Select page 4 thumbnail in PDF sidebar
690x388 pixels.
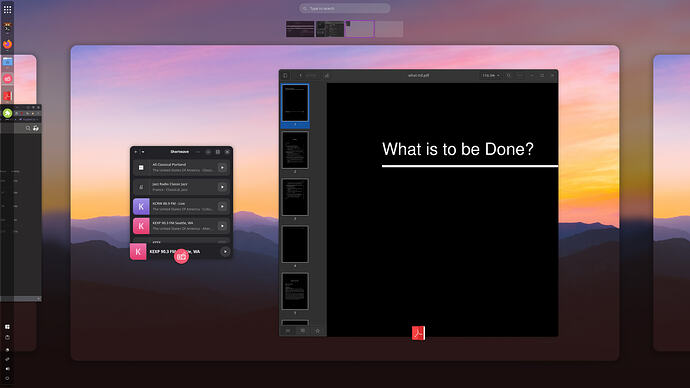295,244
